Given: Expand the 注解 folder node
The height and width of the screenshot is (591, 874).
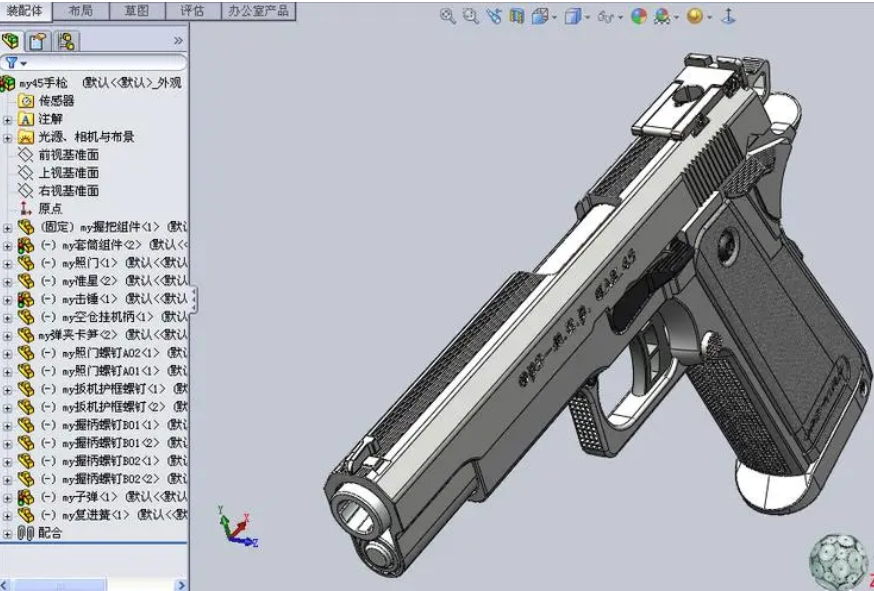Looking at the screenshot, I should pos(8,119).
